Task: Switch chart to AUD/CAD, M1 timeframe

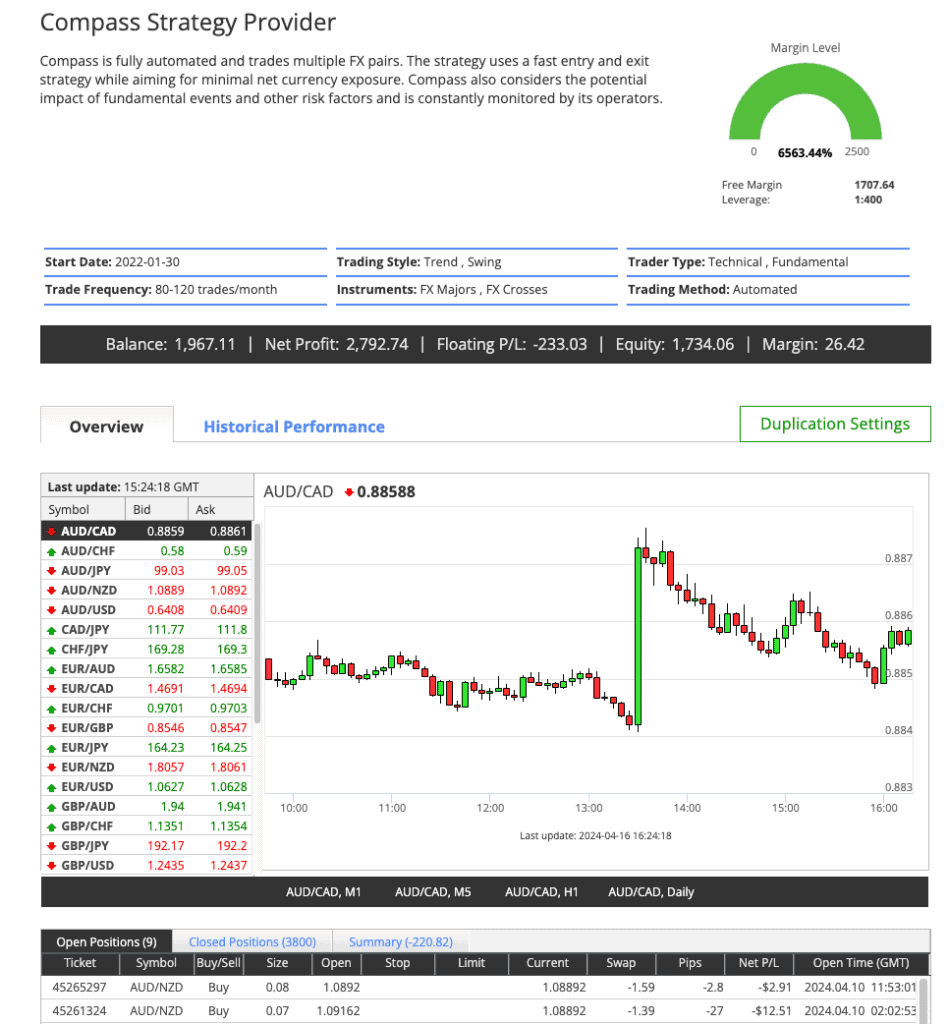Action: tap(323, 892)
